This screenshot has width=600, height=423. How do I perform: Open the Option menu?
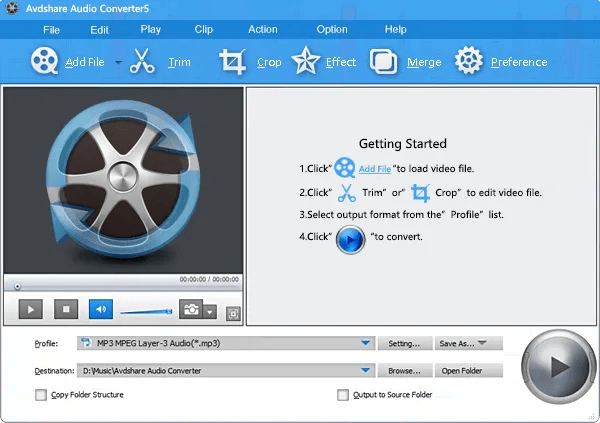[x=332, y=29]
